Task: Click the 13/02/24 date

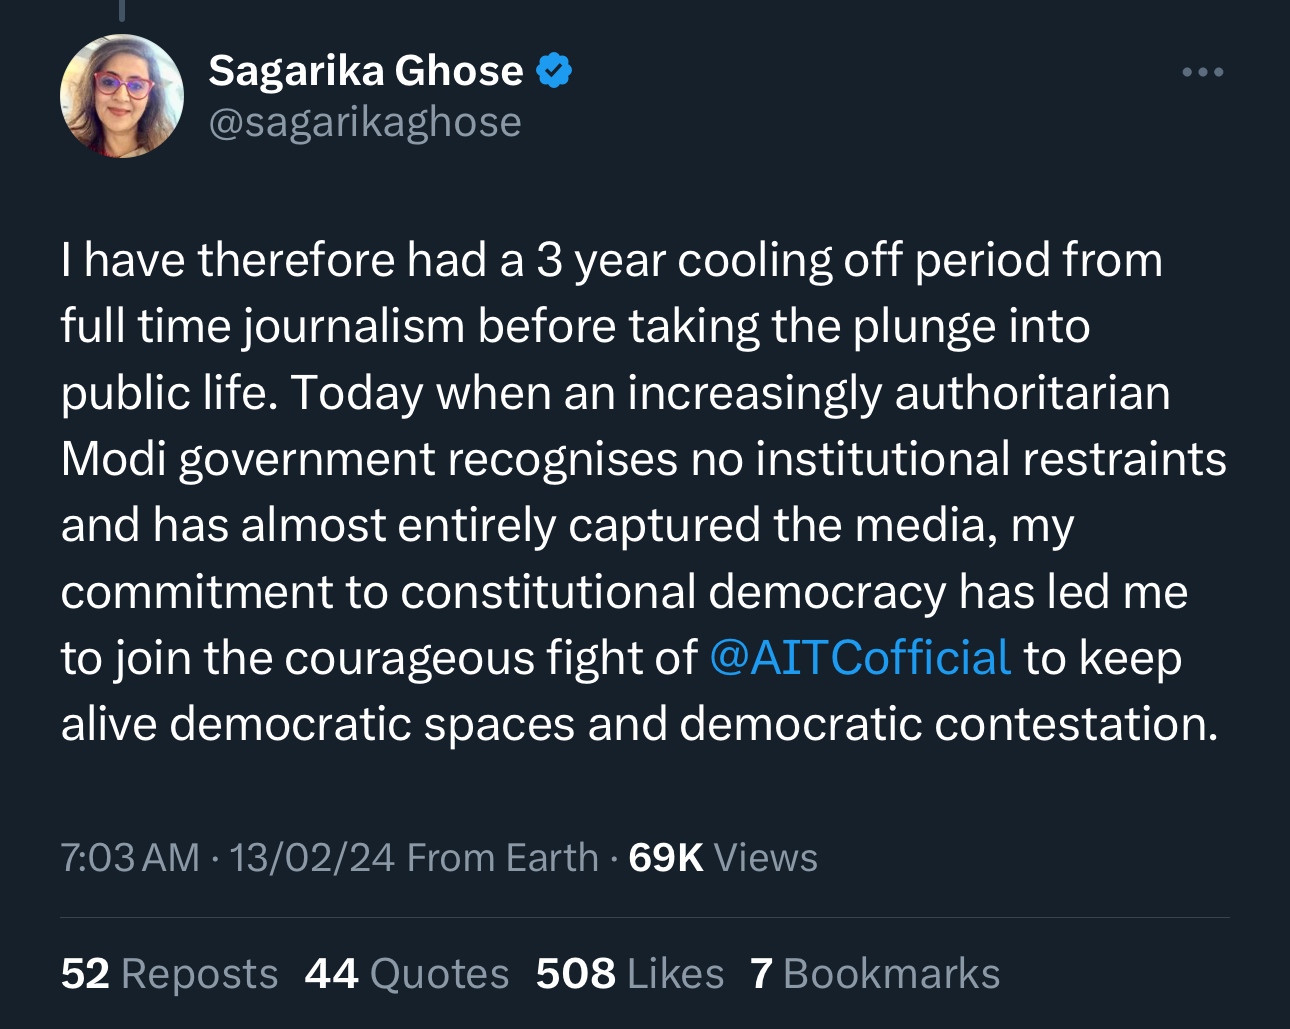Action: (312, 858)
